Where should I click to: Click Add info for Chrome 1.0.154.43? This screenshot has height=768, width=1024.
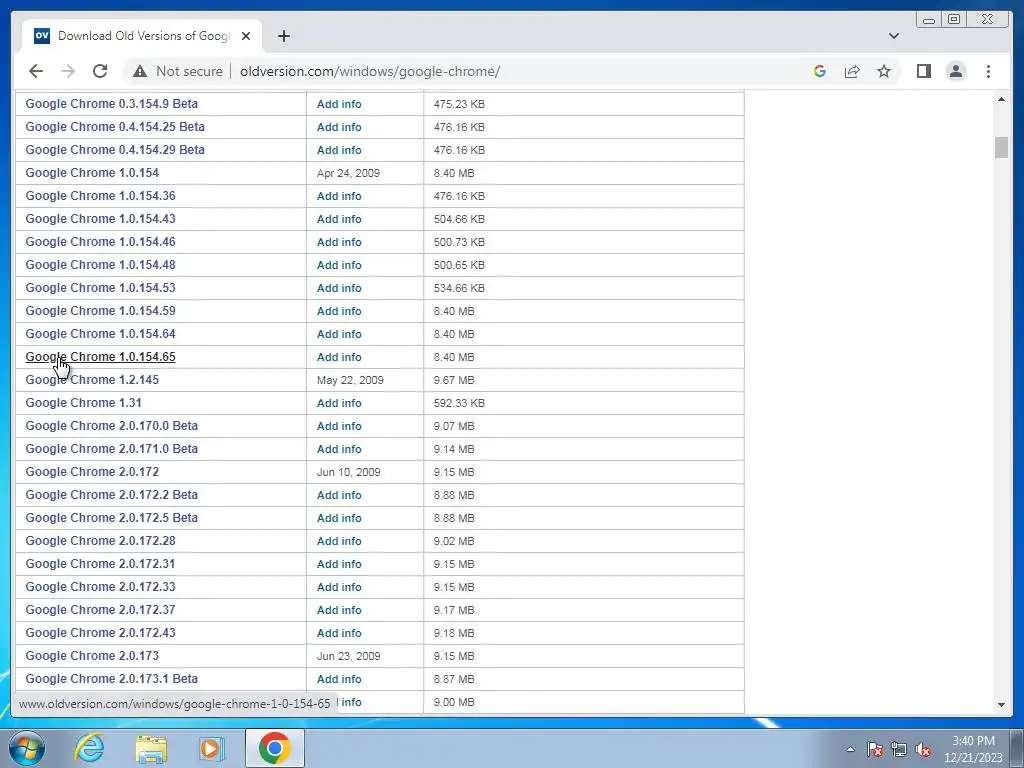339,219
